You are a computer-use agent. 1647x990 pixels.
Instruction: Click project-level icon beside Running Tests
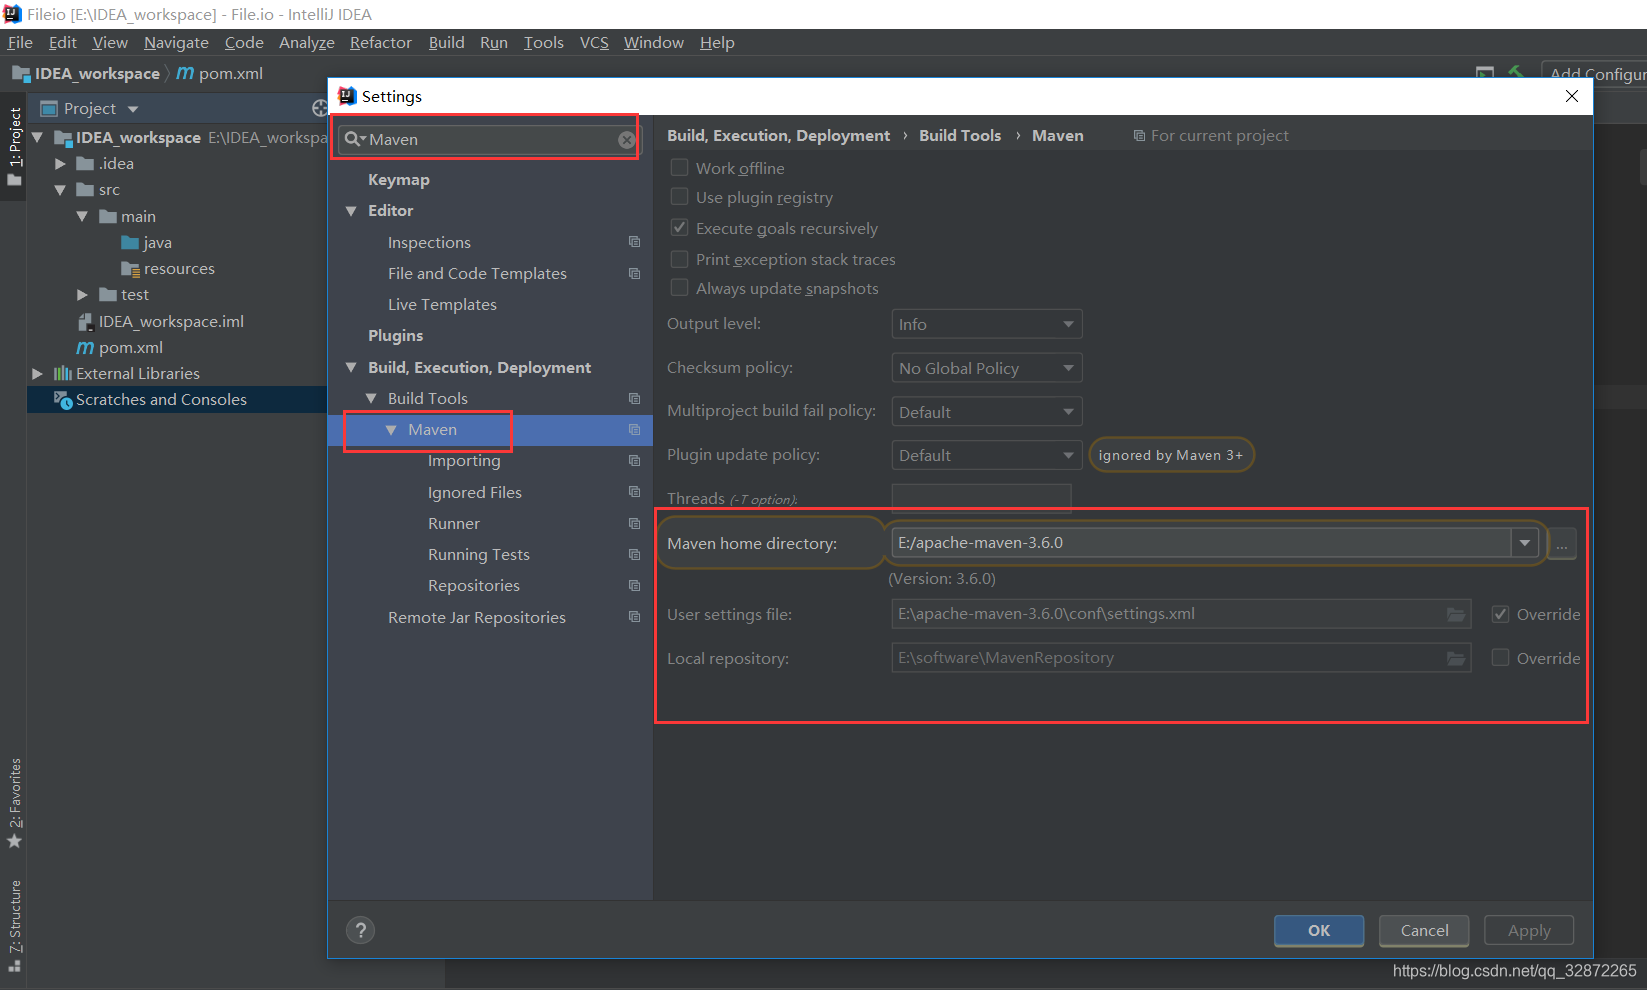[634, 554]
